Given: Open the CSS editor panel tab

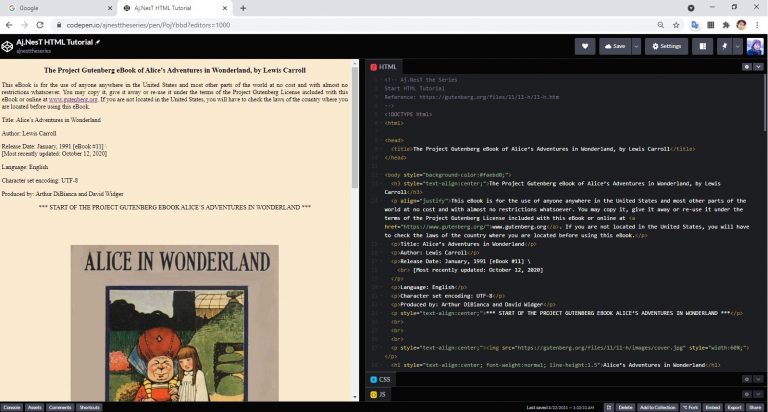Looking at the screenshot, I should pyautogui.click(x=384, y=380).
